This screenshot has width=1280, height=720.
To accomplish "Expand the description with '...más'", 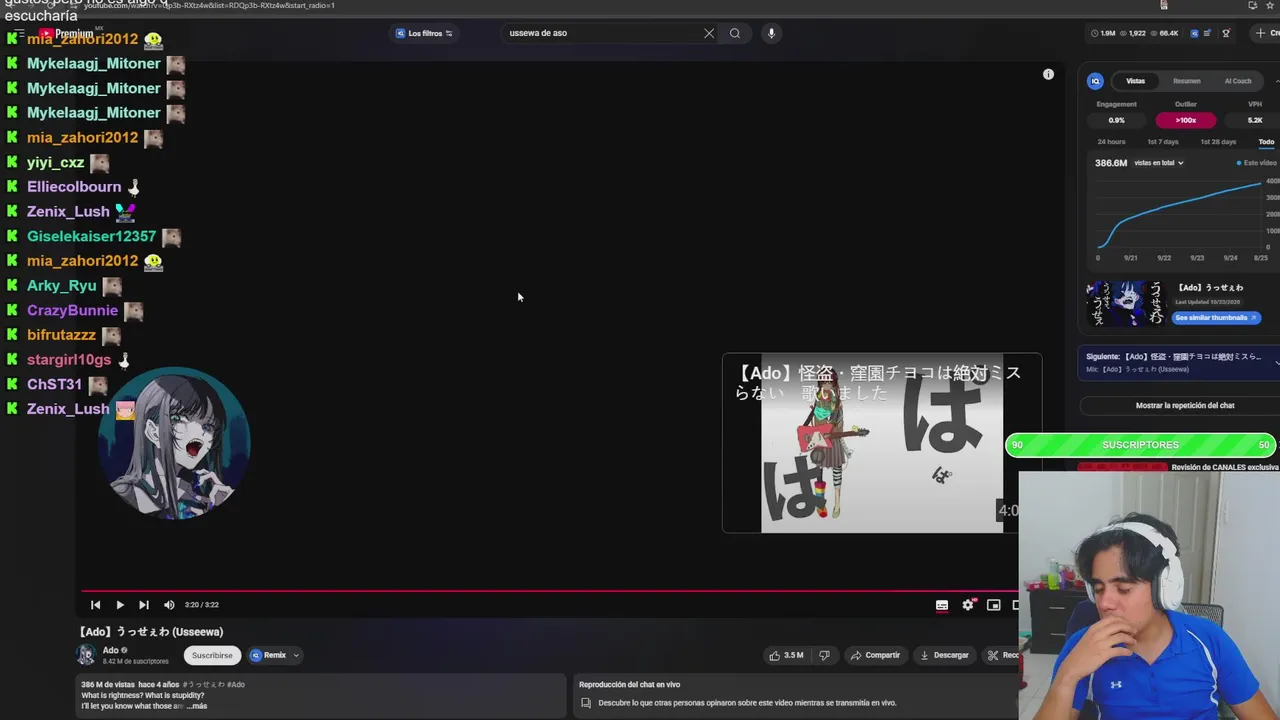I will click(196, 706).
